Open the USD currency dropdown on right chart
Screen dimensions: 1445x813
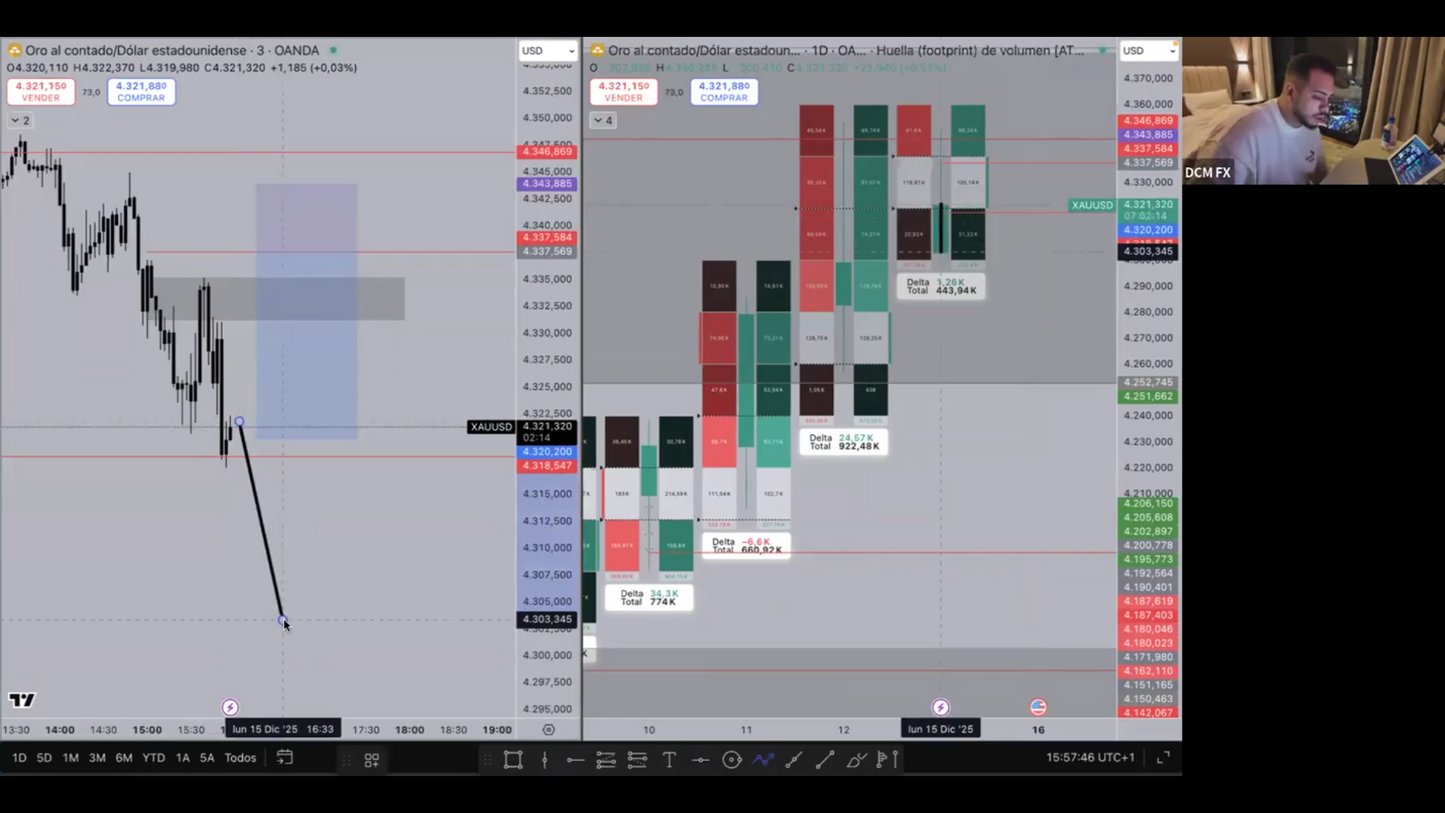pos(1148,51)
